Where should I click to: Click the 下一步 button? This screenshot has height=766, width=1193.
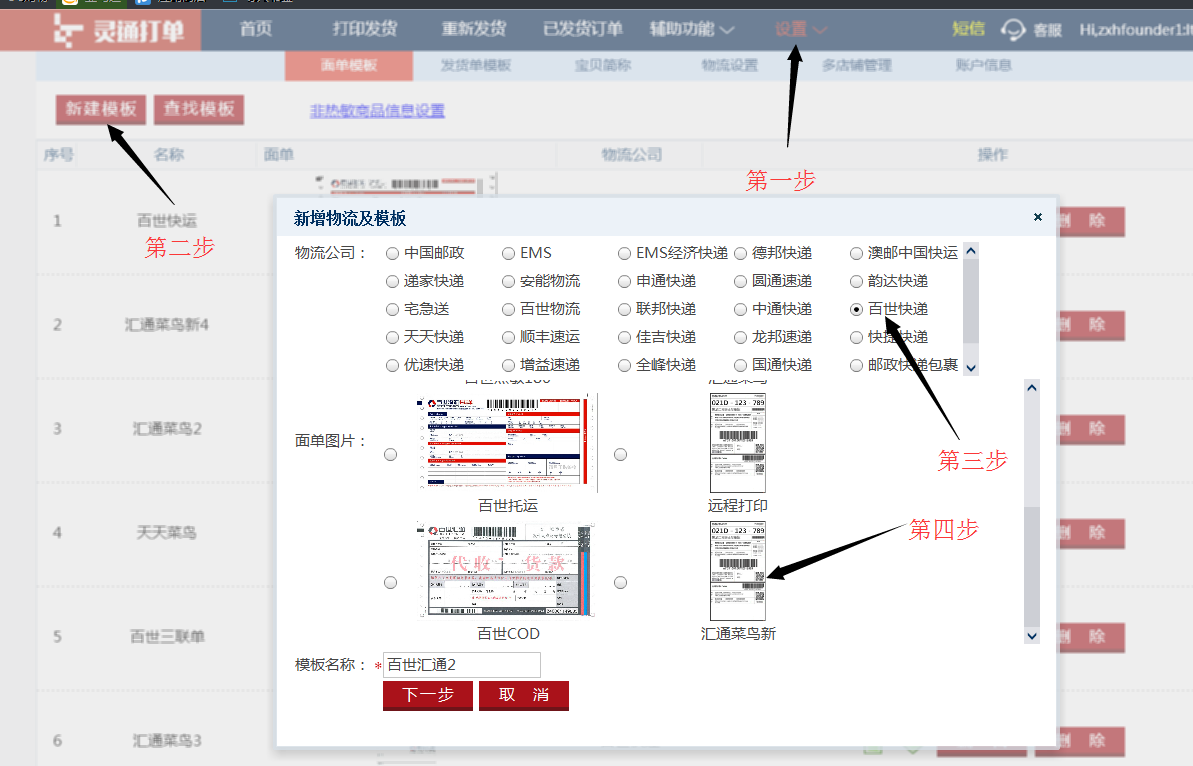(x=428, y=695)
